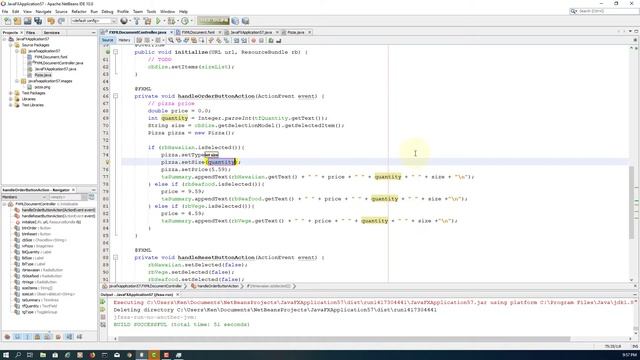Click the Comment icon in editor toolbar
640x360 pixels.
pyautogui.click(x=271, y=40)
